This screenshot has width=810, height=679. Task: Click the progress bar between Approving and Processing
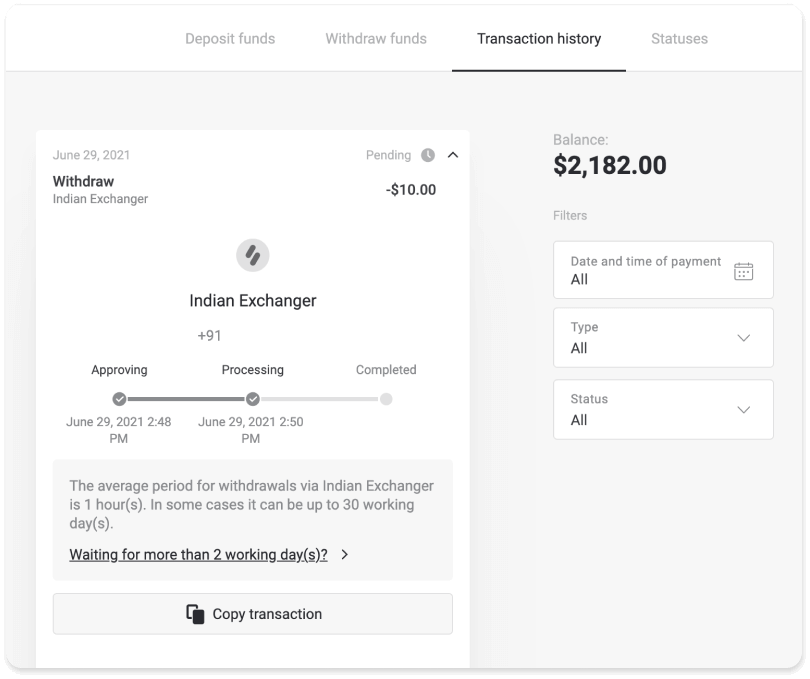pos(186,397)
